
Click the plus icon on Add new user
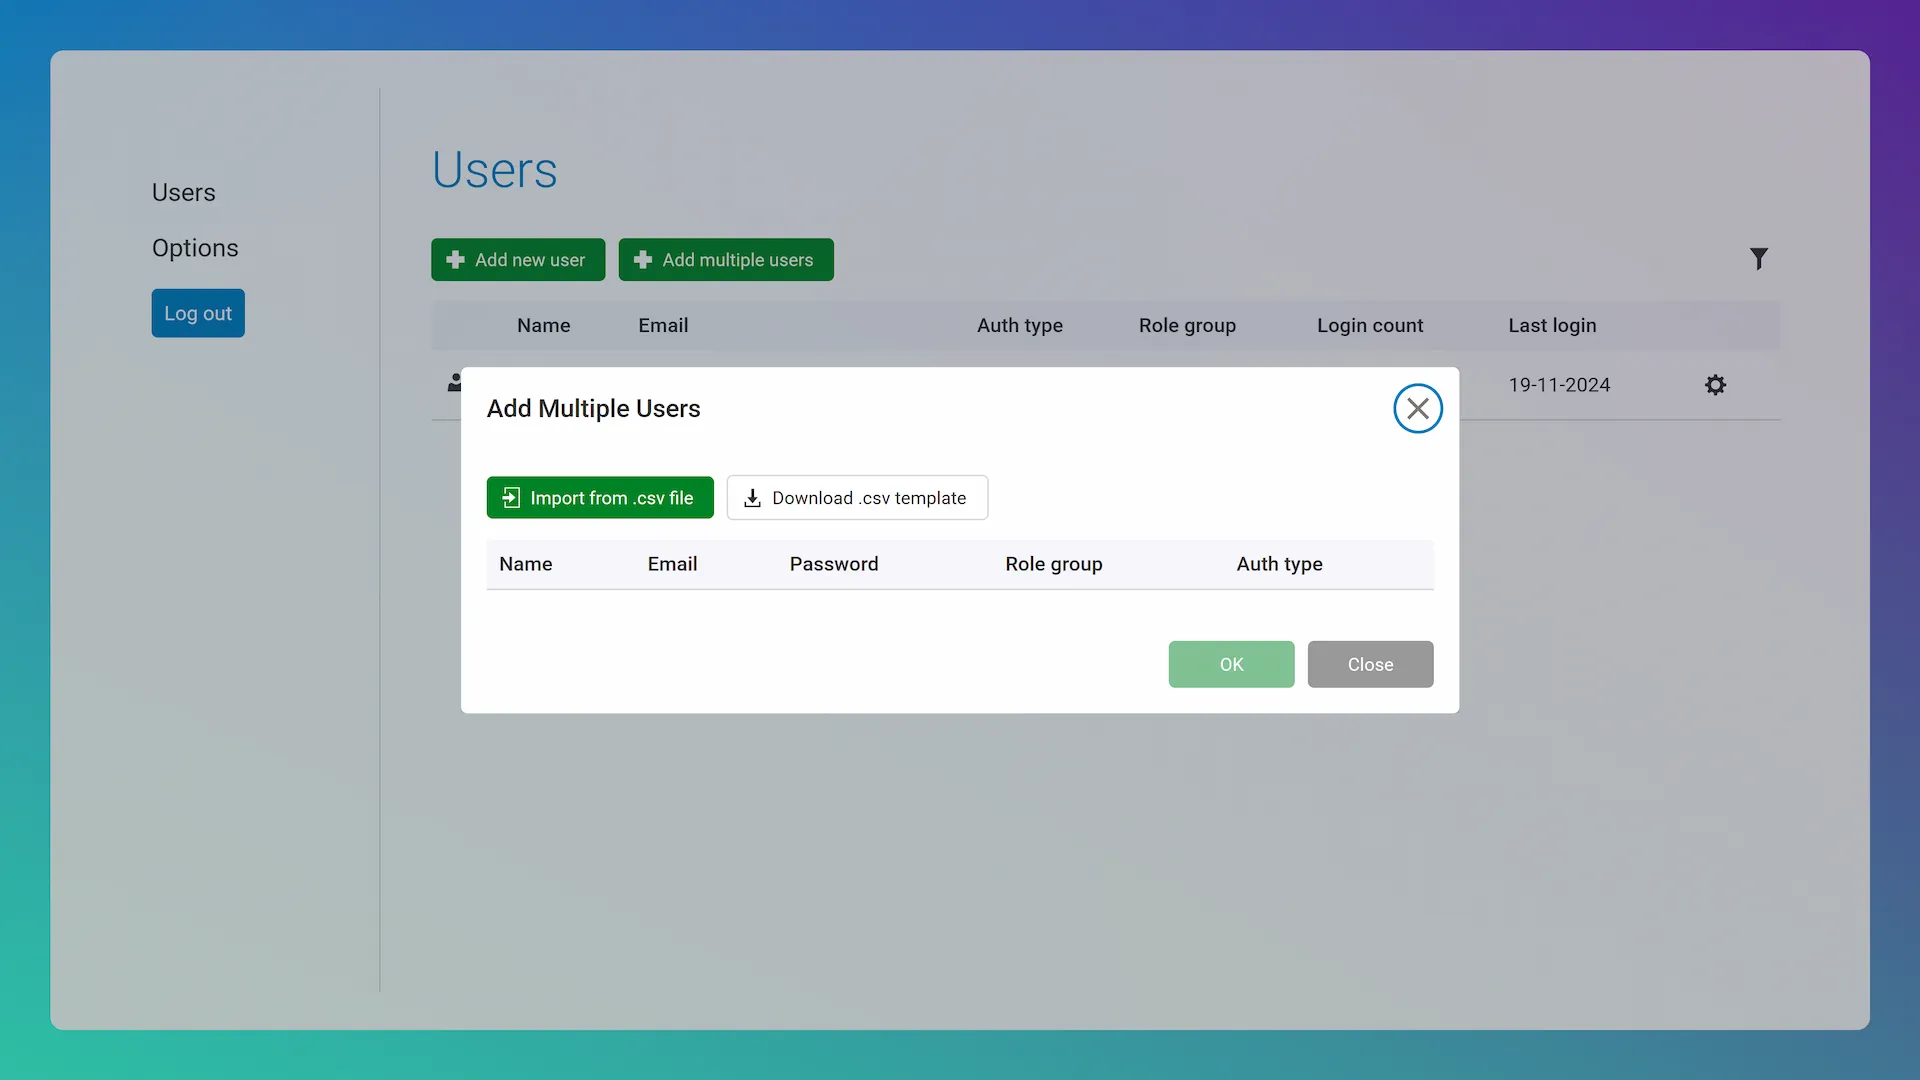[x=456, y=260]
